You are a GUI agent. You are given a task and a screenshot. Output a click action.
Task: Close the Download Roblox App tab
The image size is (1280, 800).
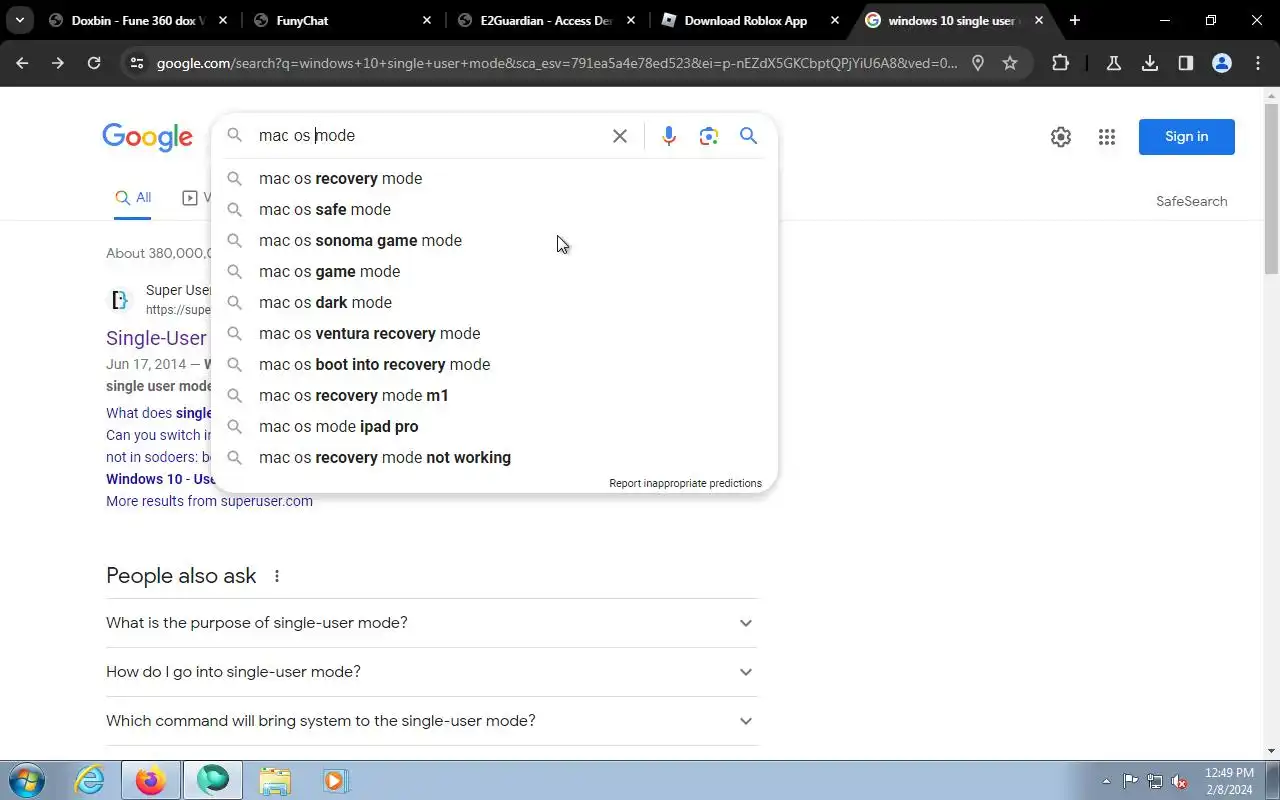tap(835, 20)
